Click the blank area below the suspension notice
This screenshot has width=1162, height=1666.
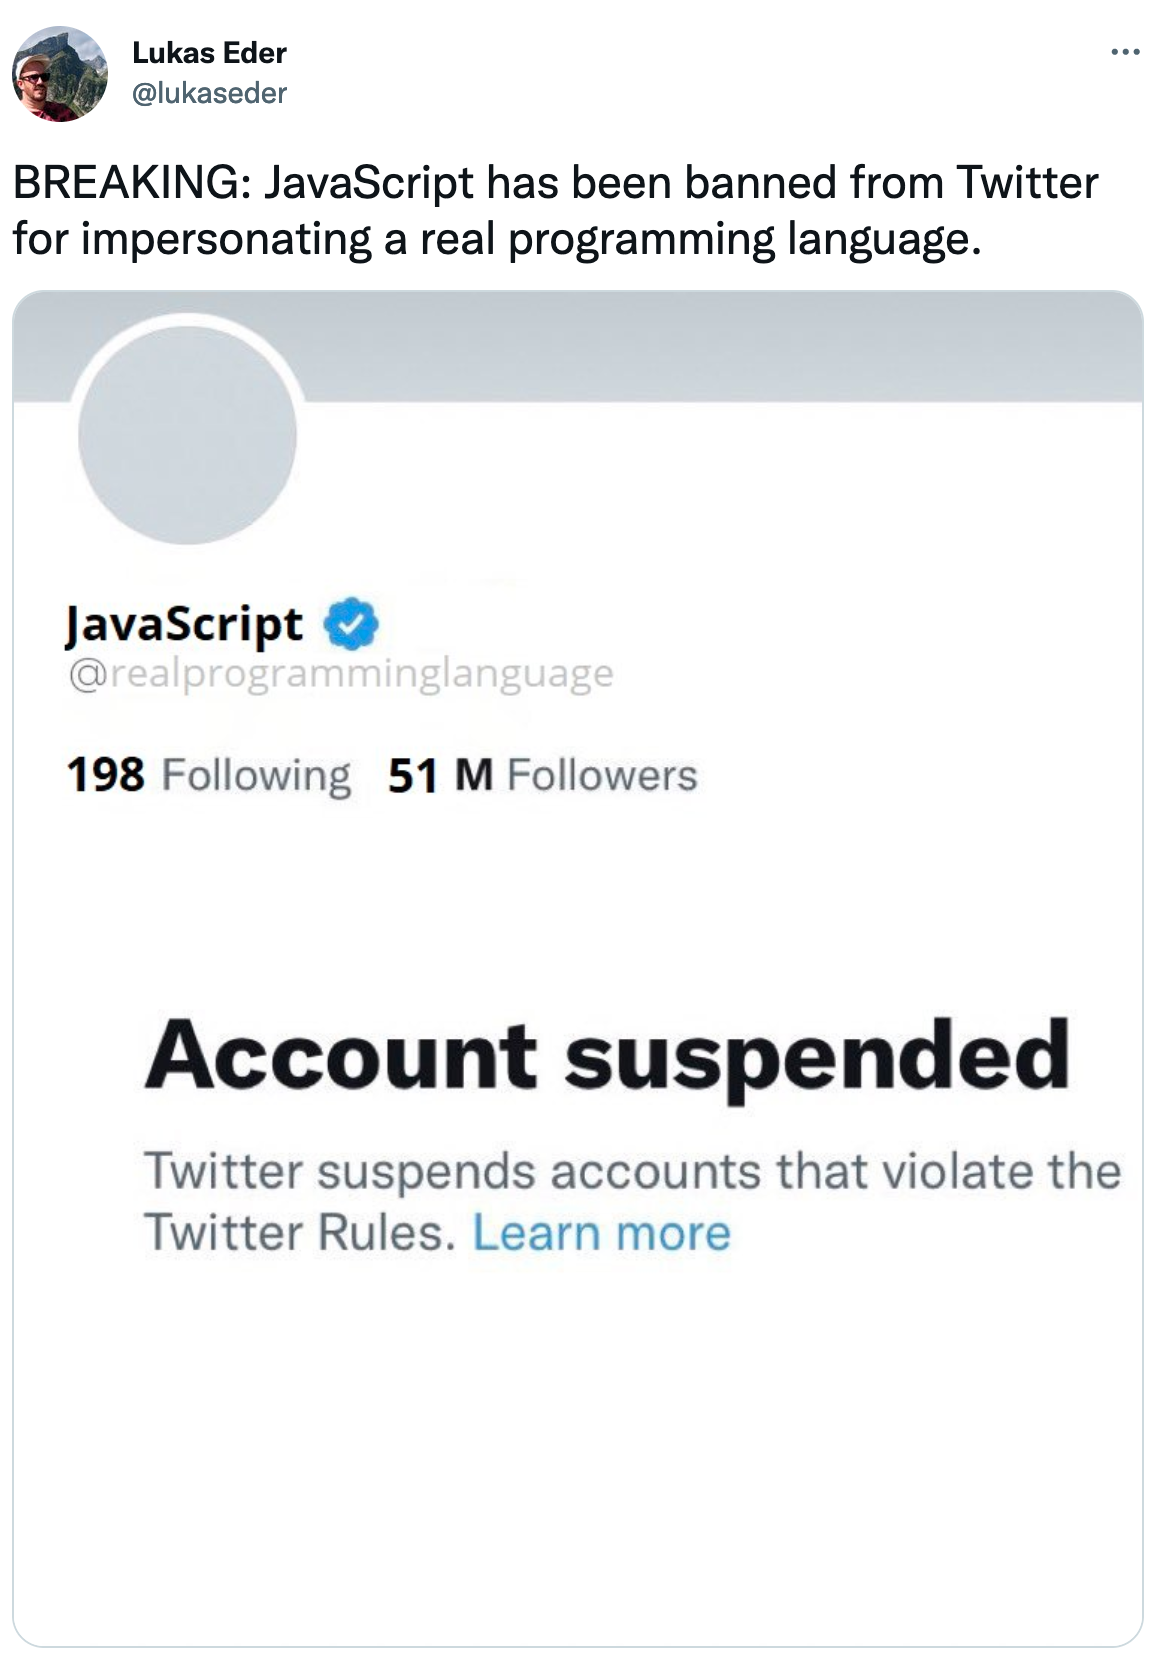click(x=578, y=1450)
